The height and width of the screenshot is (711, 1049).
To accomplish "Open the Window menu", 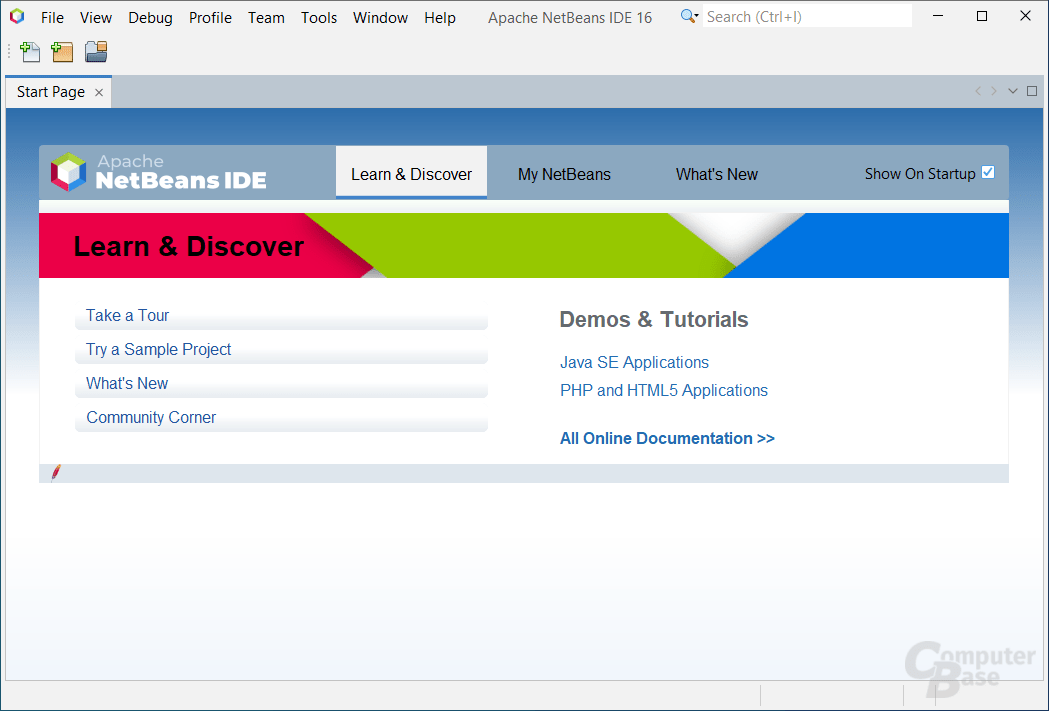I will coord(380,17).
